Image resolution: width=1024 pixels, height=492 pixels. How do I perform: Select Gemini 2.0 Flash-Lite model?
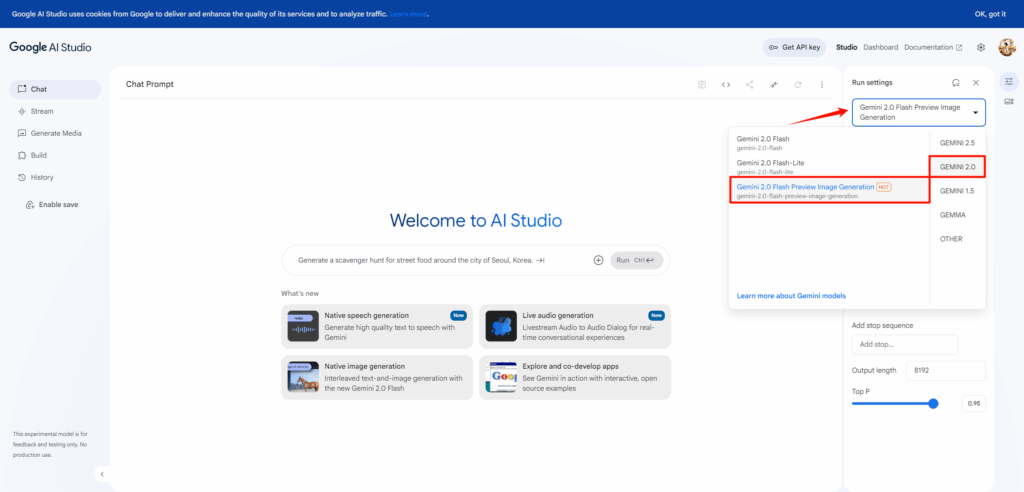(x=829, y=167)
